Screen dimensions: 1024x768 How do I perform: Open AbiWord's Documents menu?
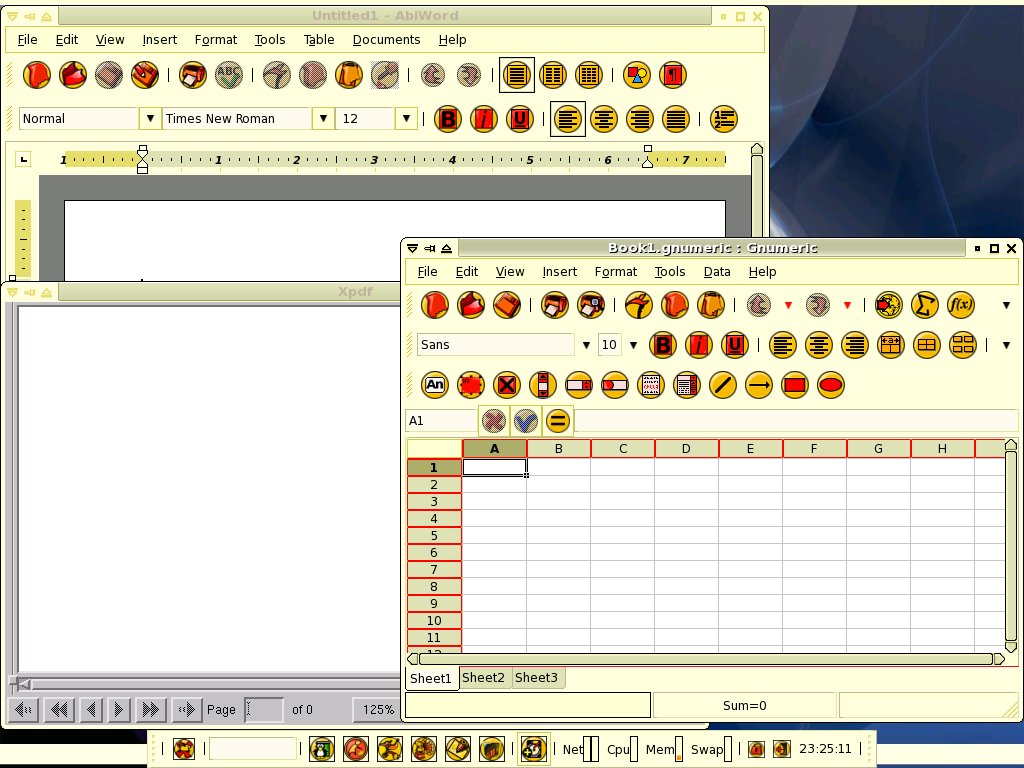[x=387, y=40]
